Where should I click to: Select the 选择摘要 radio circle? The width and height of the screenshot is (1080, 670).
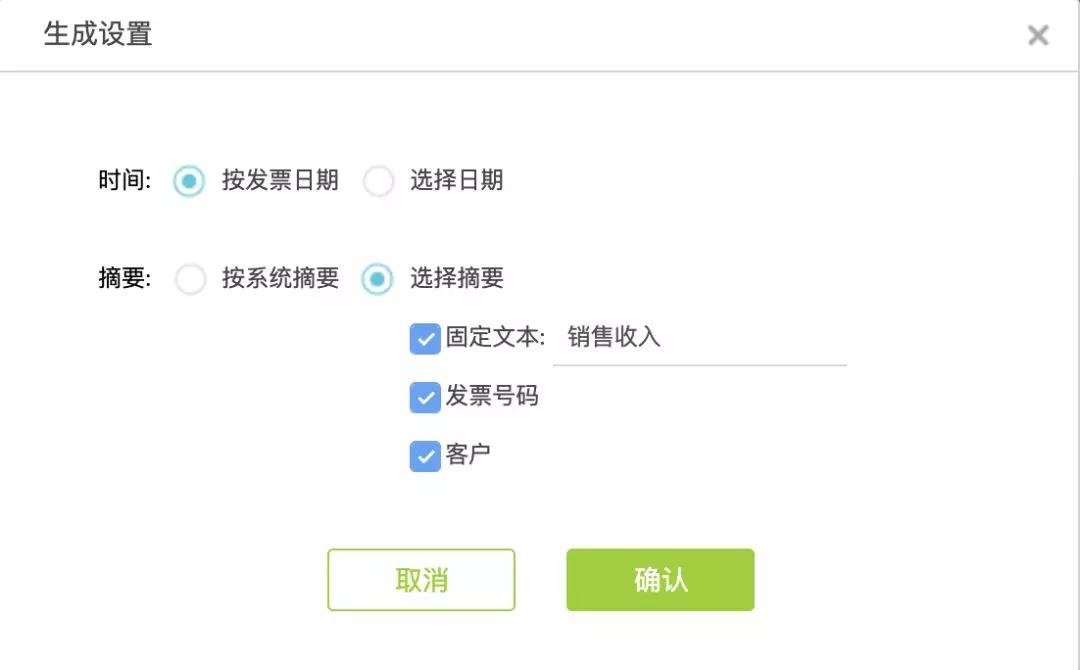pos(377,279)
